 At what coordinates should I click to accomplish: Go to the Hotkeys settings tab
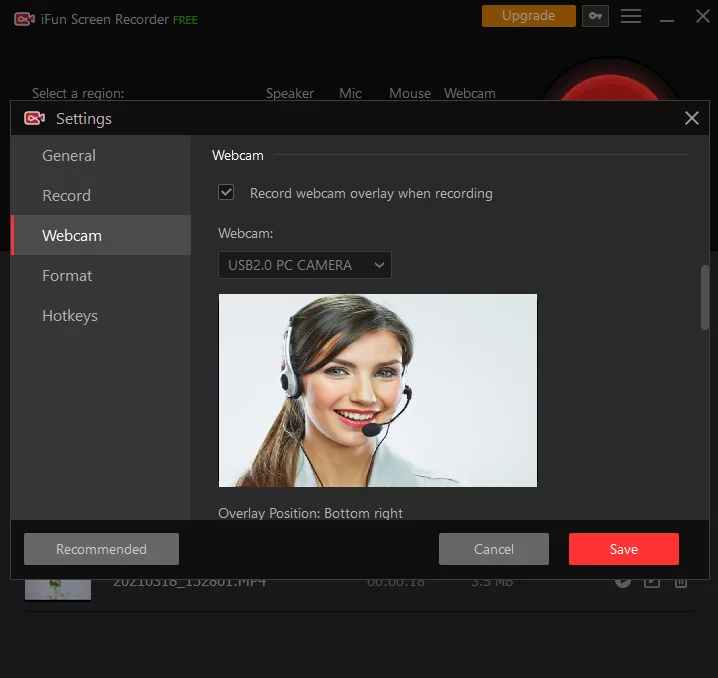[x=101, y=315]
